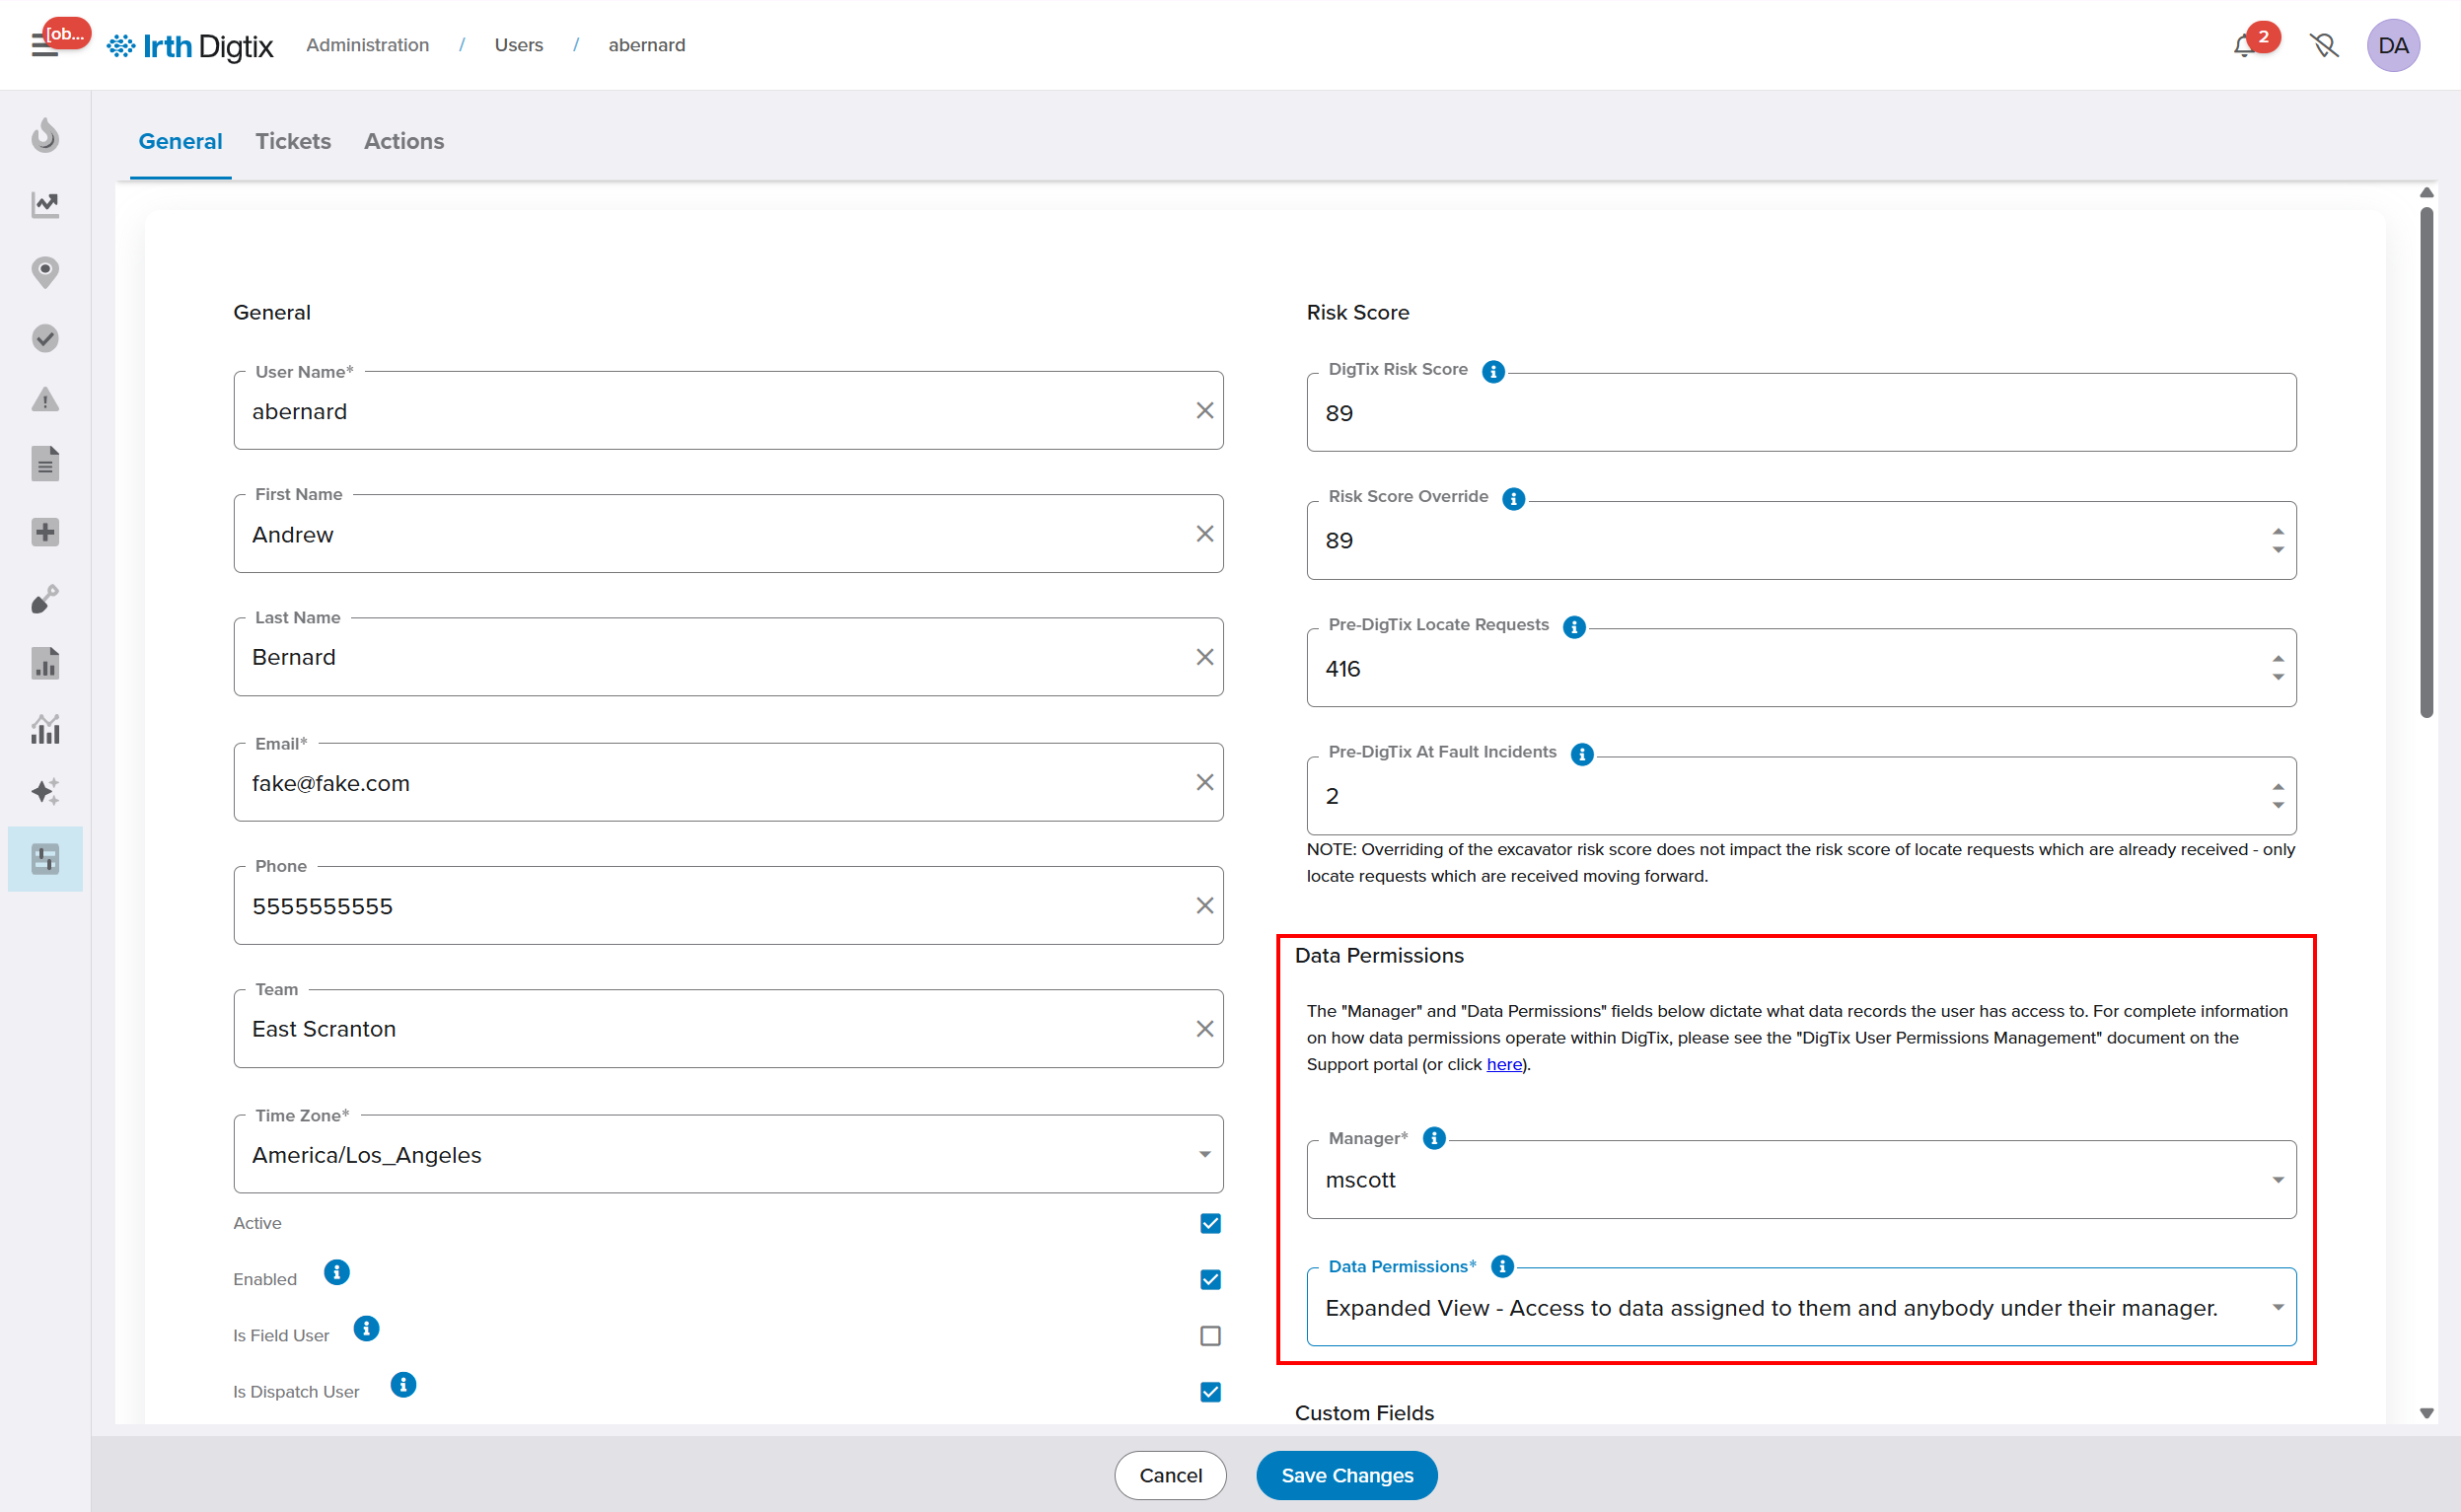The height and width of the screenshot is (1512, 2461).
Task: Switch to the Actions tab
Action: (x=404, y=141)
